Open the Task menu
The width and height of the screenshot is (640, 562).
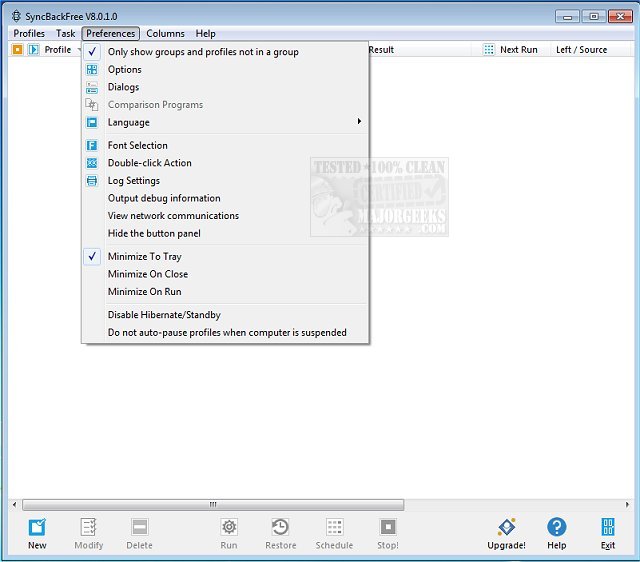(65, 33)
